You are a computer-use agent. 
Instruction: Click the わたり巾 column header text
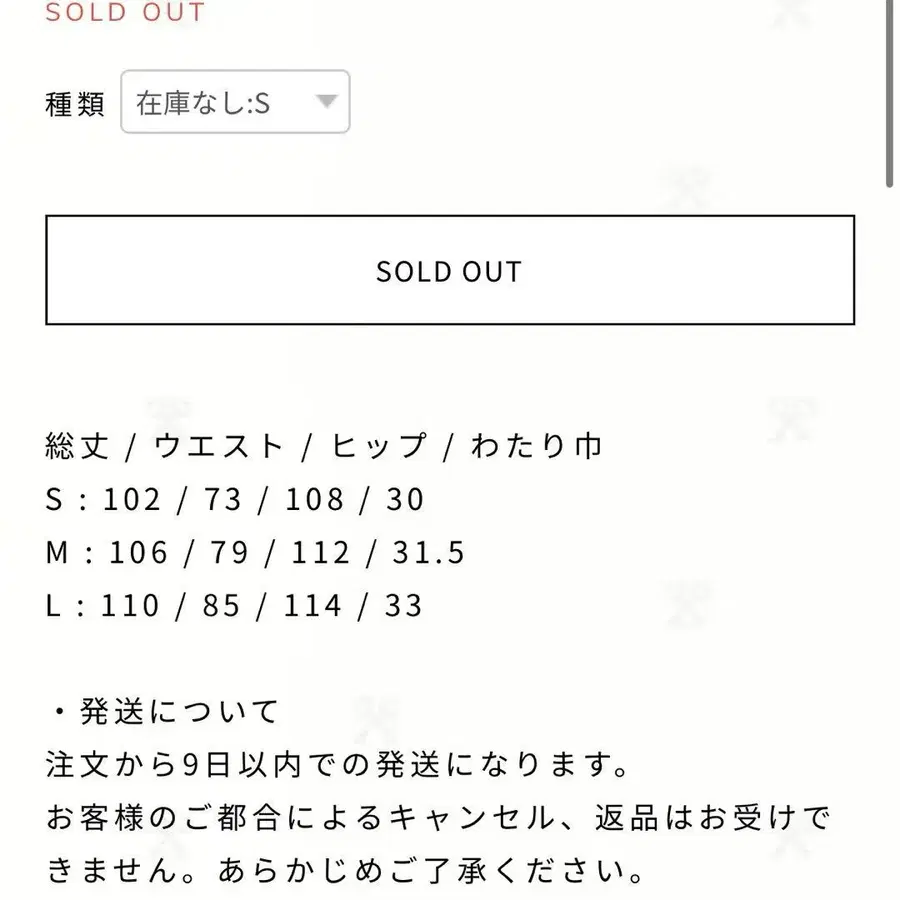pyautogui.click(x=536, y=446)
